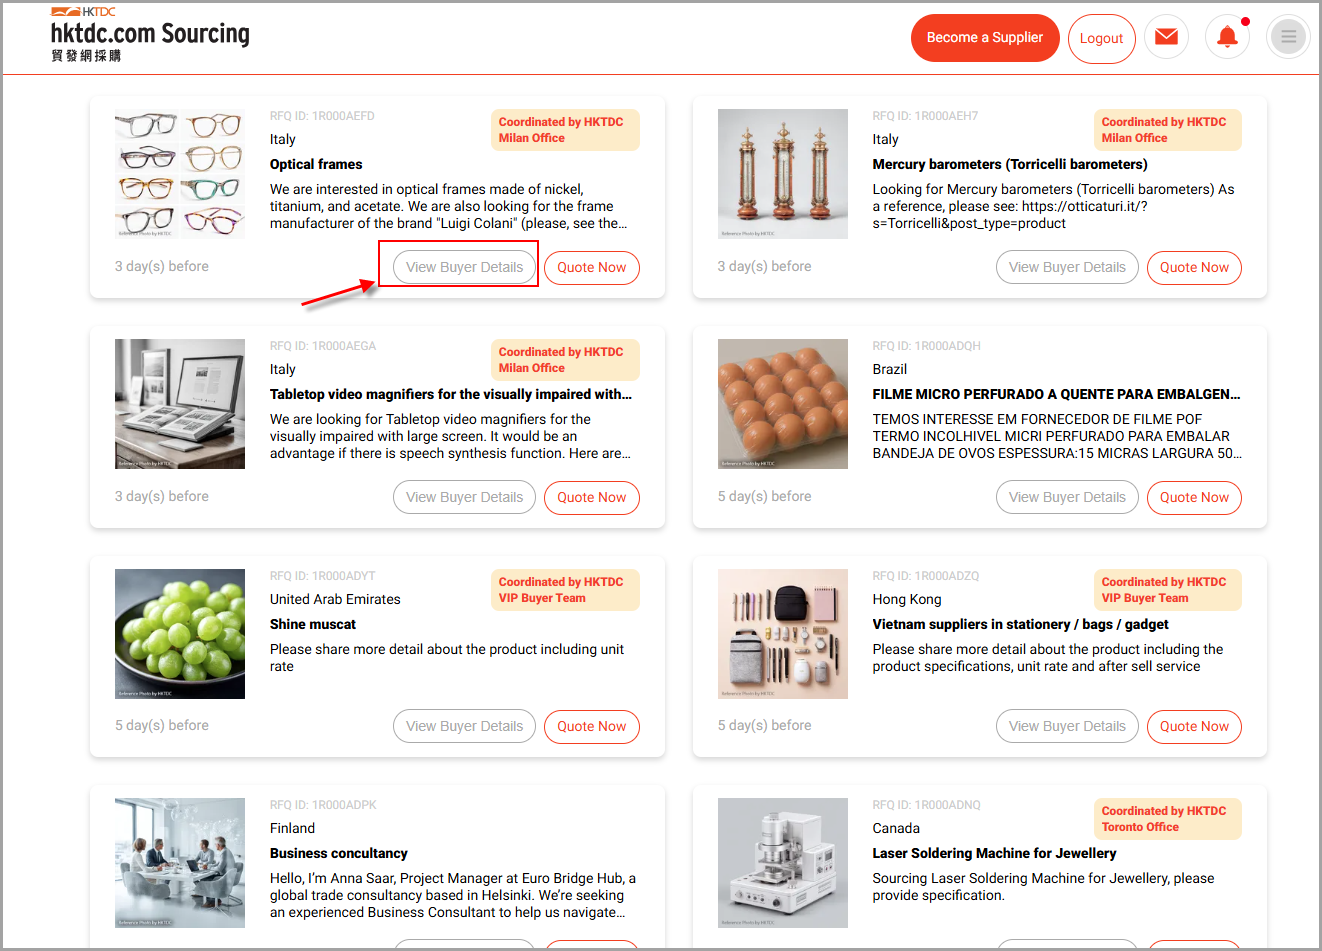1322x951 pixels.
Task: Open Laser Soldering Machine for Jewellery title
Action: click(994, 853)
